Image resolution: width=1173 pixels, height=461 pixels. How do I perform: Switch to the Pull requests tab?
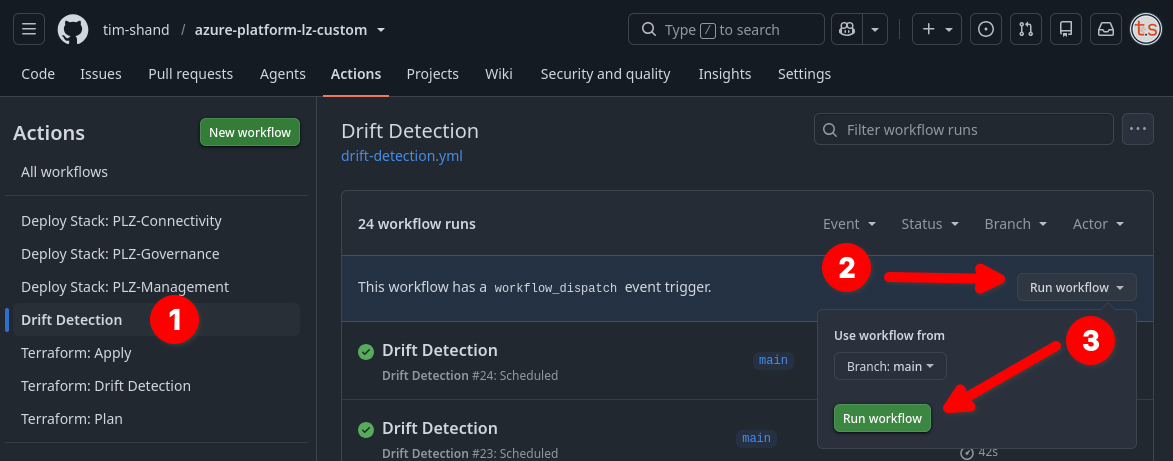(x=191, y=74)
